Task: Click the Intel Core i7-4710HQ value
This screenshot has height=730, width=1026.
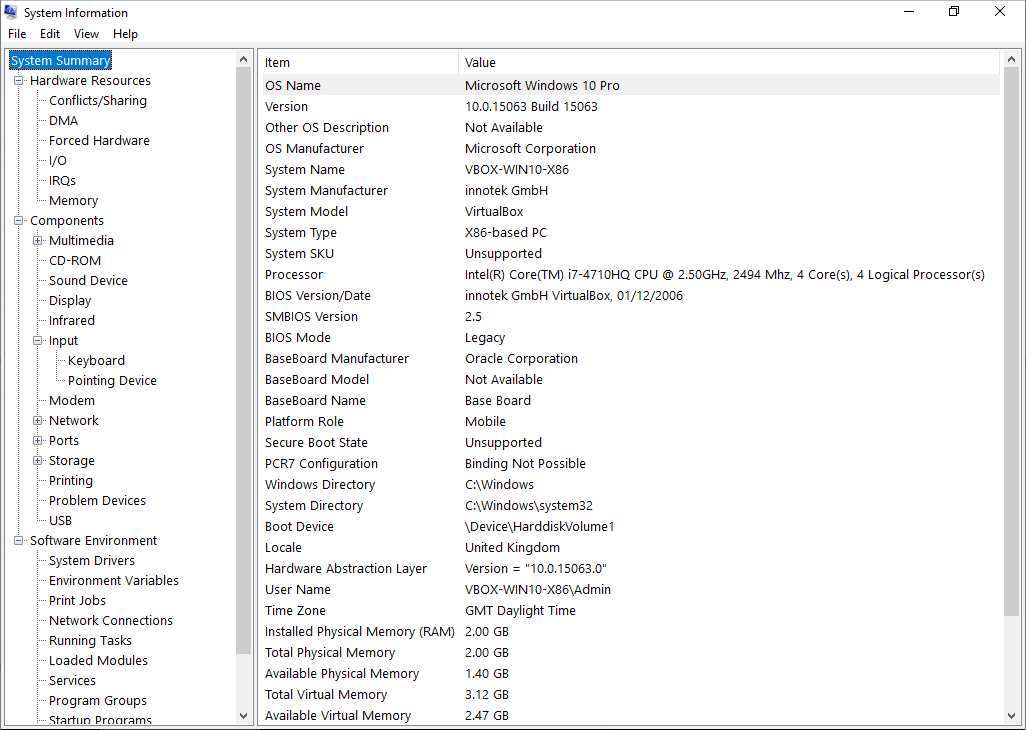Action: [724, 275]
